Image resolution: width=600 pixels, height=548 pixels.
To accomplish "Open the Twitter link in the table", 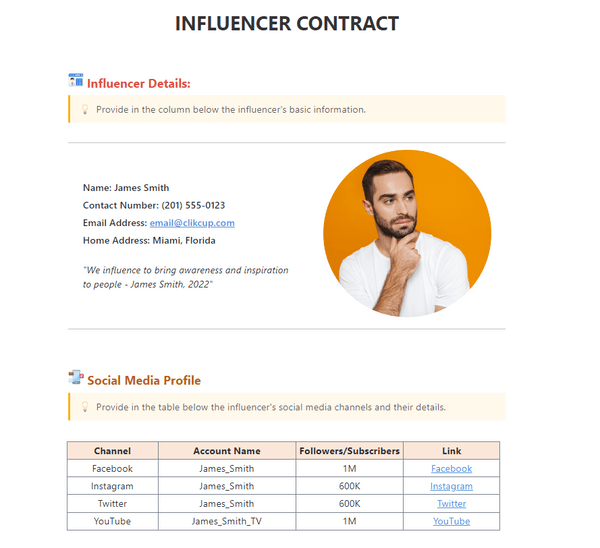I will tap(451, 504).
